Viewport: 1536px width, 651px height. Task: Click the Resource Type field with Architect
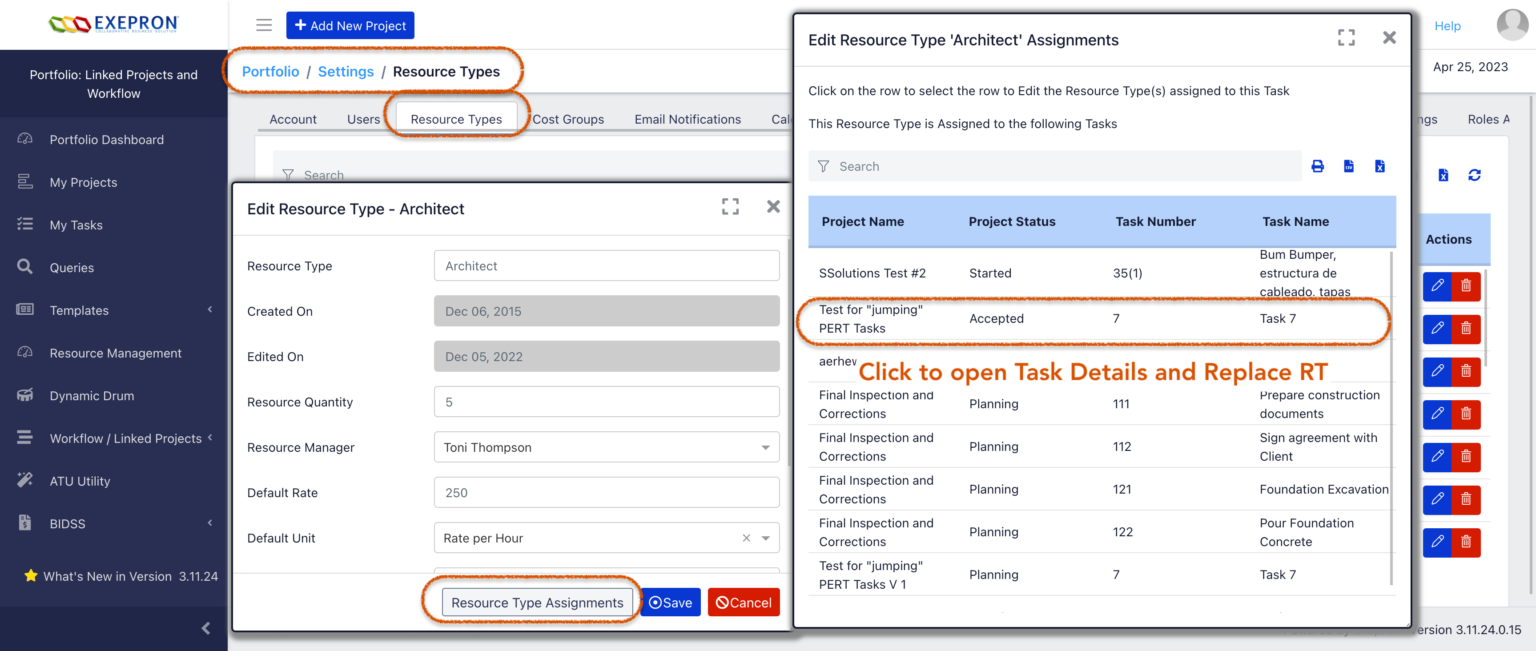pos(606,266)
